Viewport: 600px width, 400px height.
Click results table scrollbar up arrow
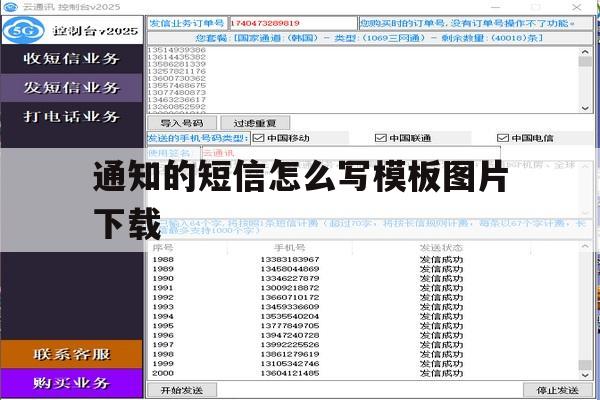point(585,247)
